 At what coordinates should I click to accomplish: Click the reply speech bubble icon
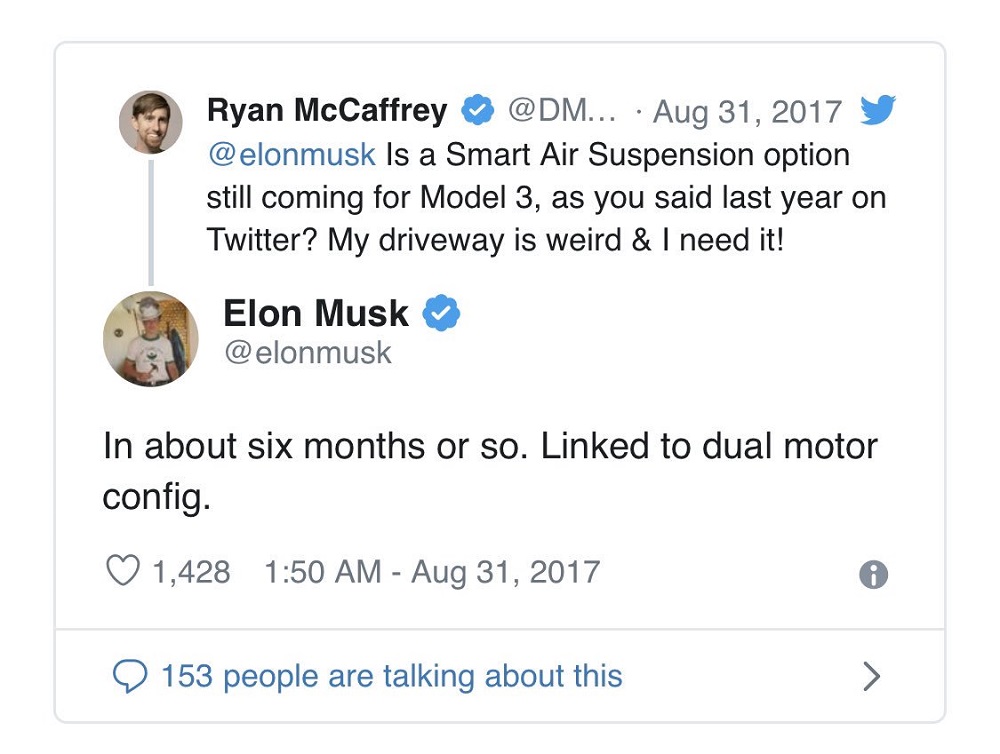[x=130, y=677]
